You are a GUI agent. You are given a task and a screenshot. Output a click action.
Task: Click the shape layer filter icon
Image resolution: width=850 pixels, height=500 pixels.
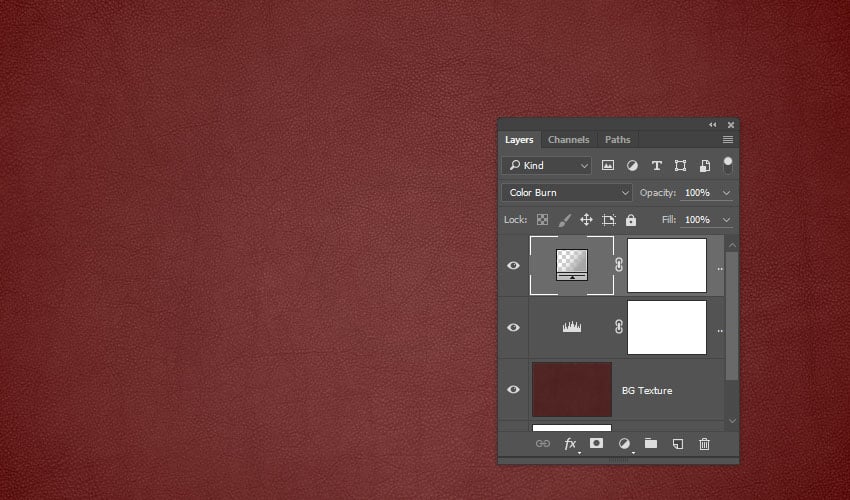(x=680, y=165)
